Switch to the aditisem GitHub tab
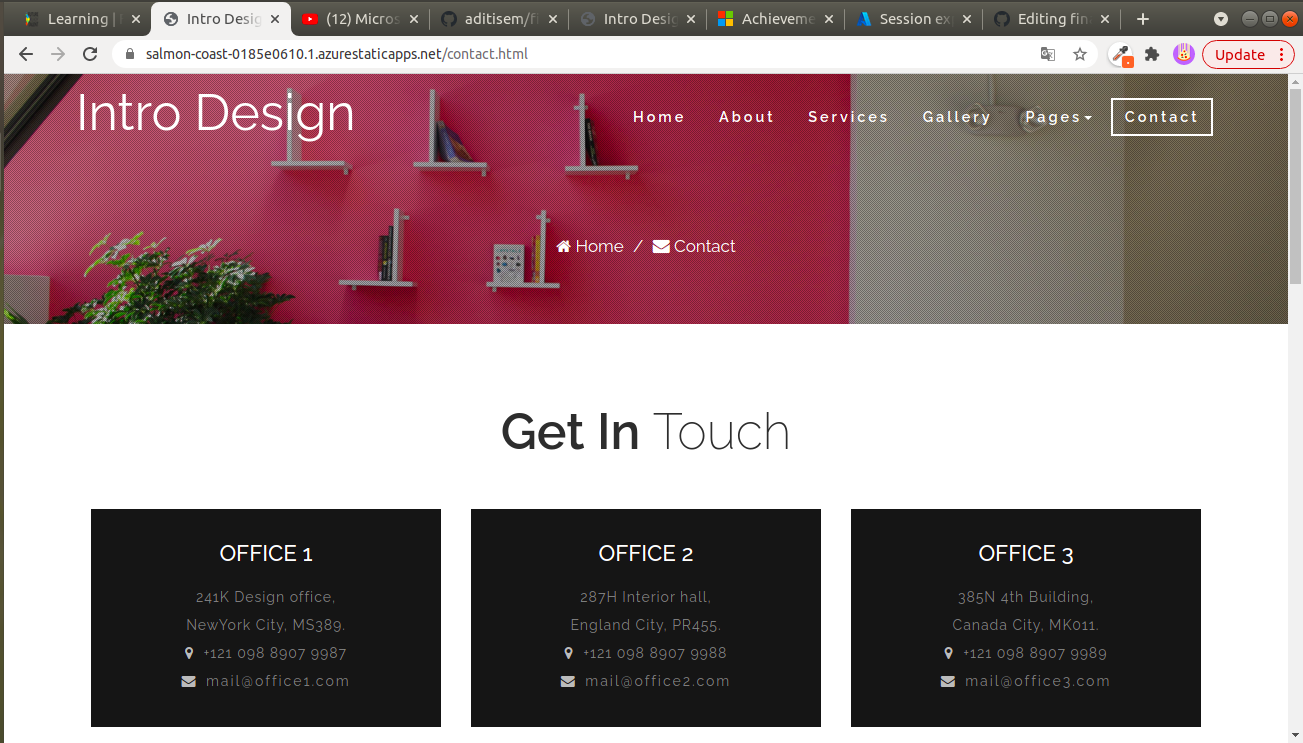The height and width of the screenshot is (743, 1303). [497, 19]
